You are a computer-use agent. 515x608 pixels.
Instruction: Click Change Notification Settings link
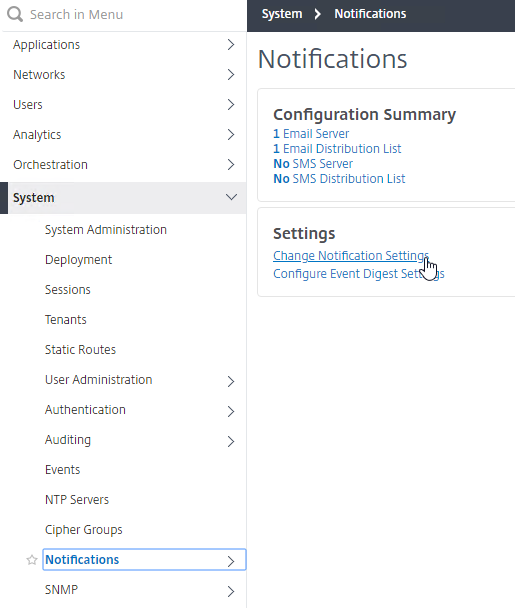pos(351,256)
